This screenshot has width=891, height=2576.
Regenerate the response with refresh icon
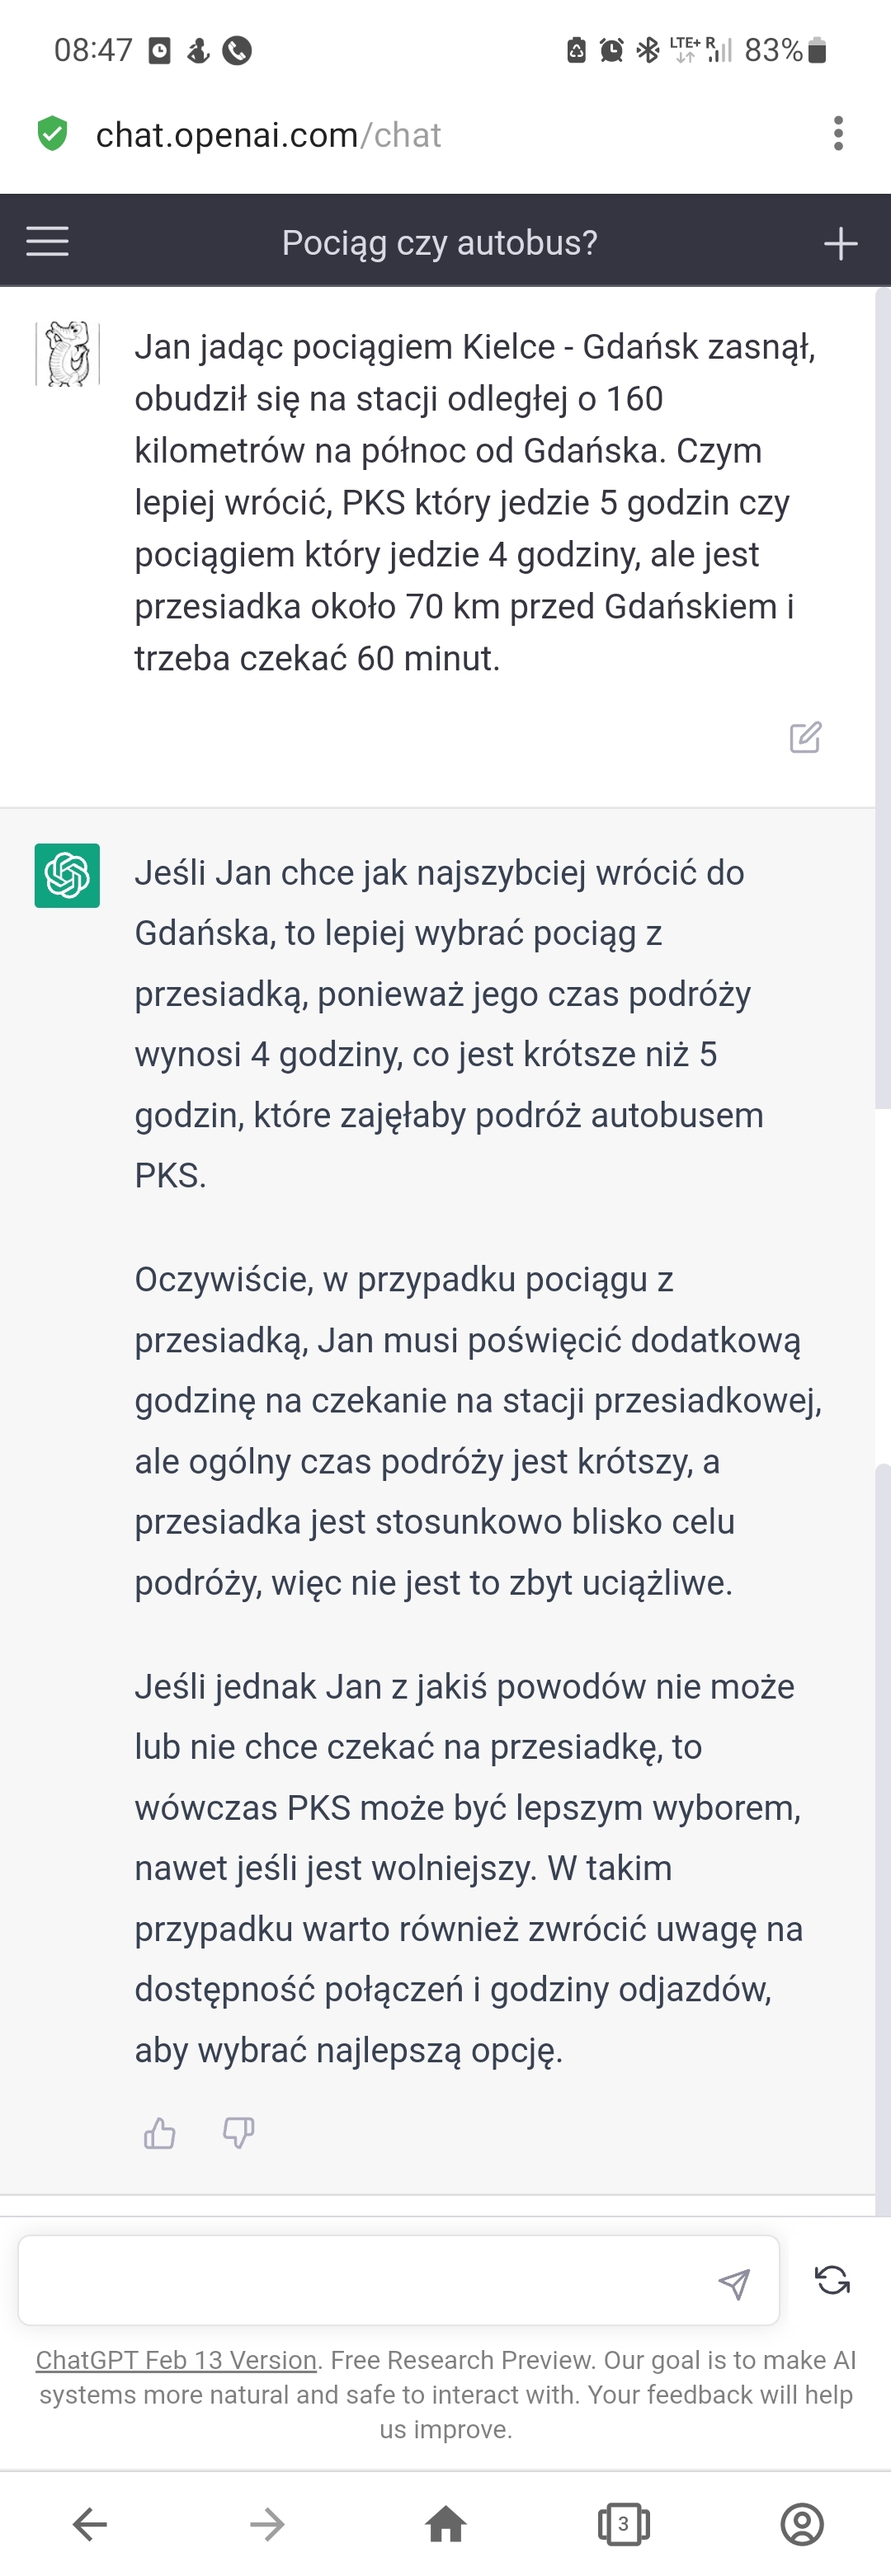coord(832,2280)
